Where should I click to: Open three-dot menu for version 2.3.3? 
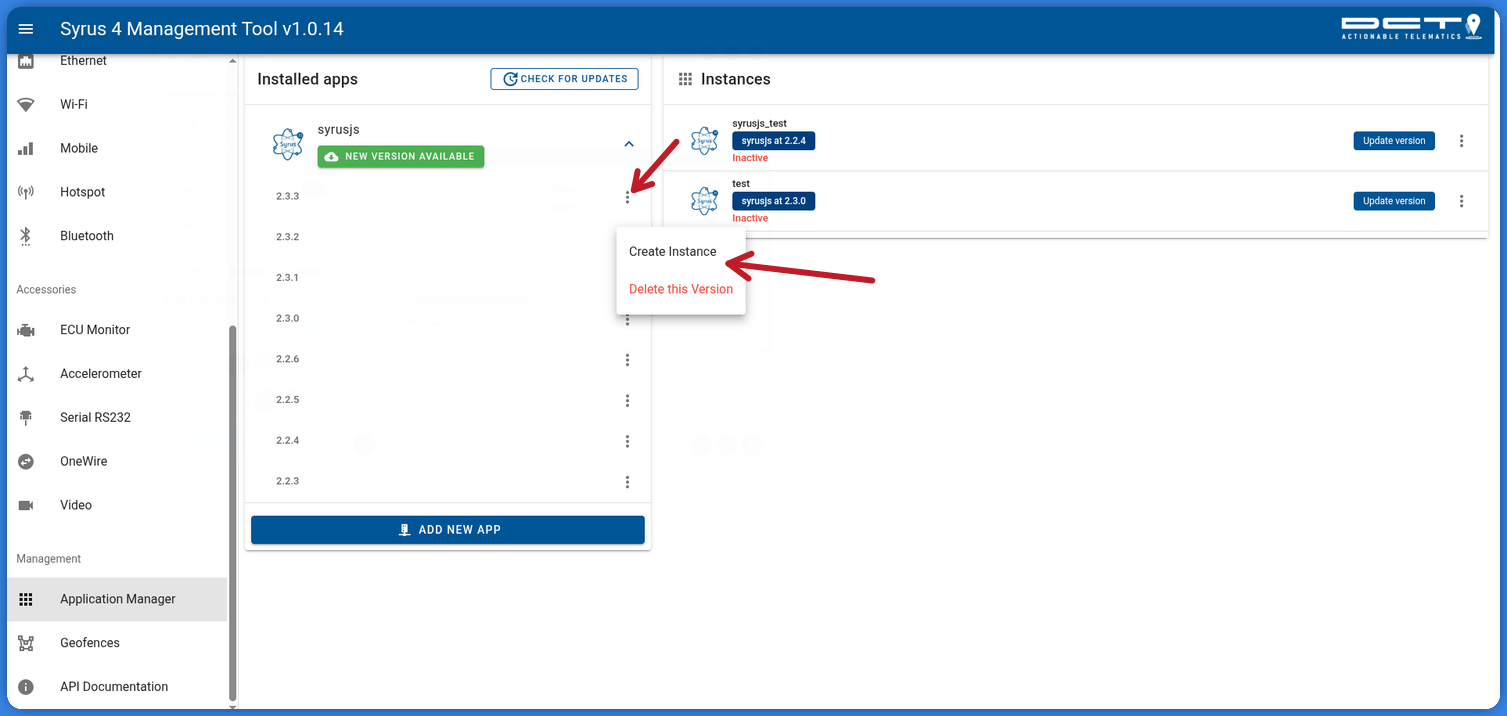coord(627,197)
